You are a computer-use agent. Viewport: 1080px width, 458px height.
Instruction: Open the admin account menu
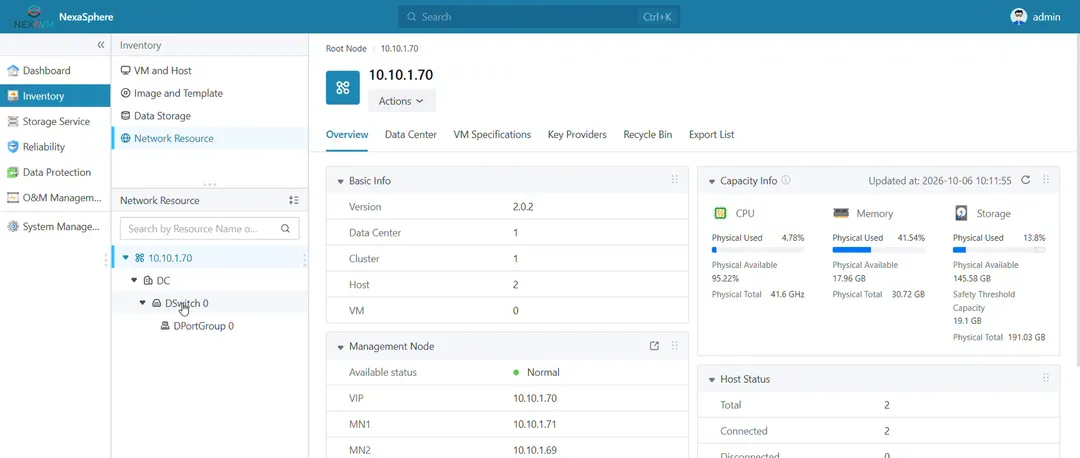(1035, 17)
